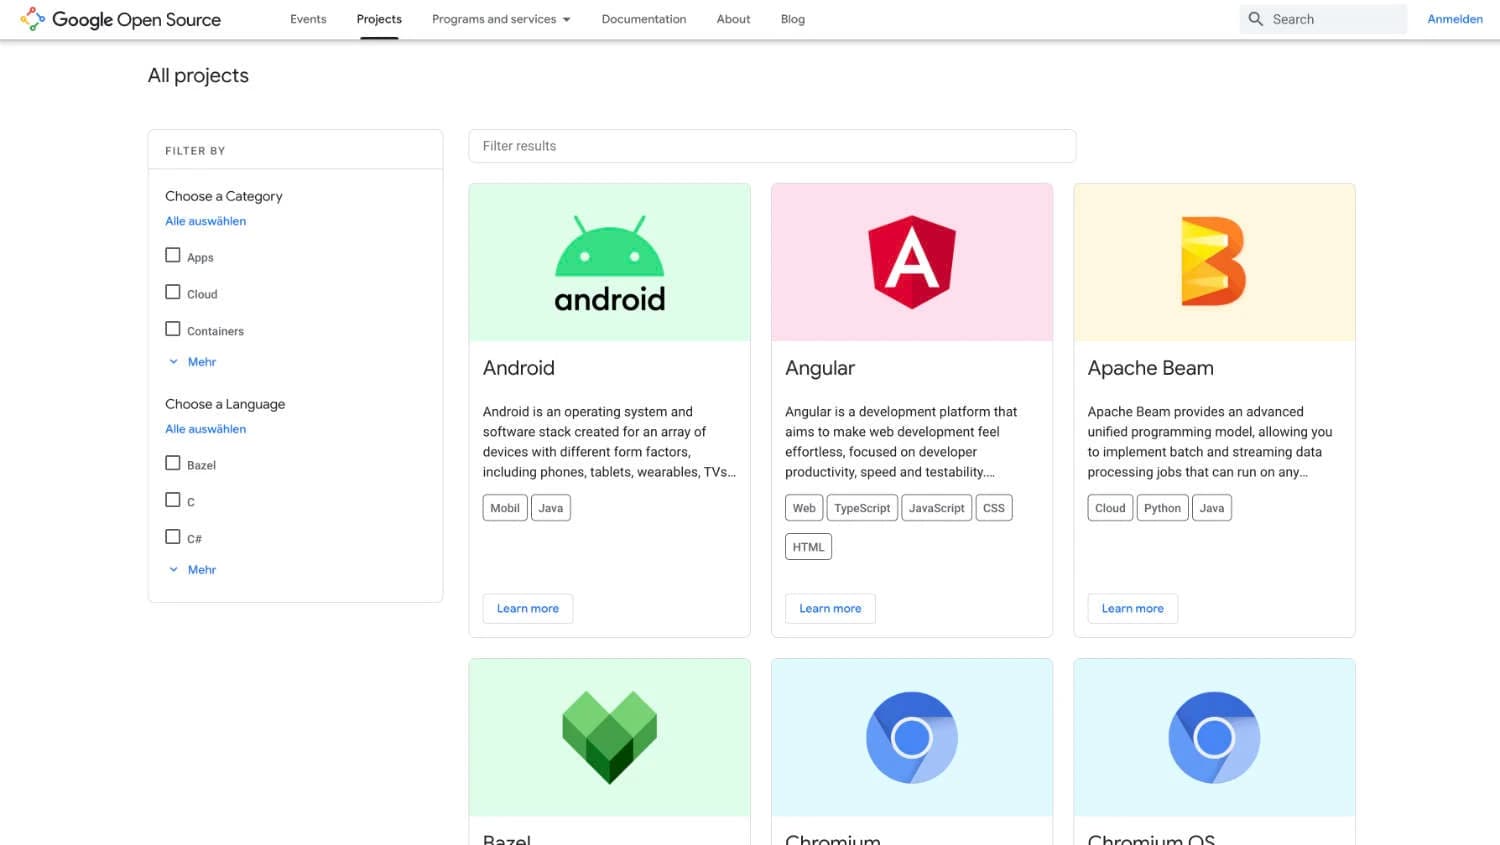The width and height of the screenshot is (1500, 845).
Task: Click the Chromium OS logo
Action: click(1213, 736)
